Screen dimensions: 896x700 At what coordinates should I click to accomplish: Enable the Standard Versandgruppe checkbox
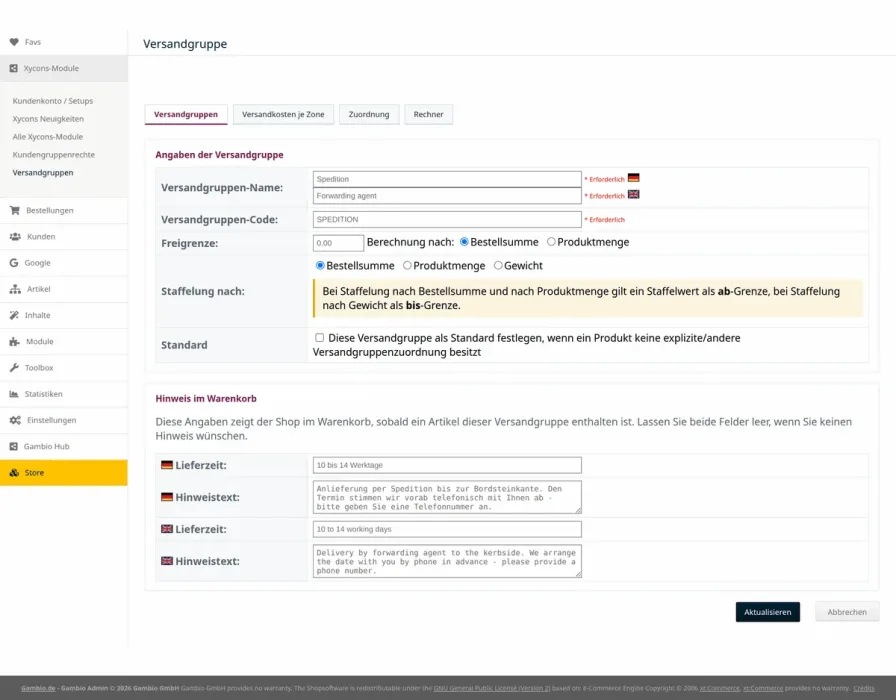point(319,338)
